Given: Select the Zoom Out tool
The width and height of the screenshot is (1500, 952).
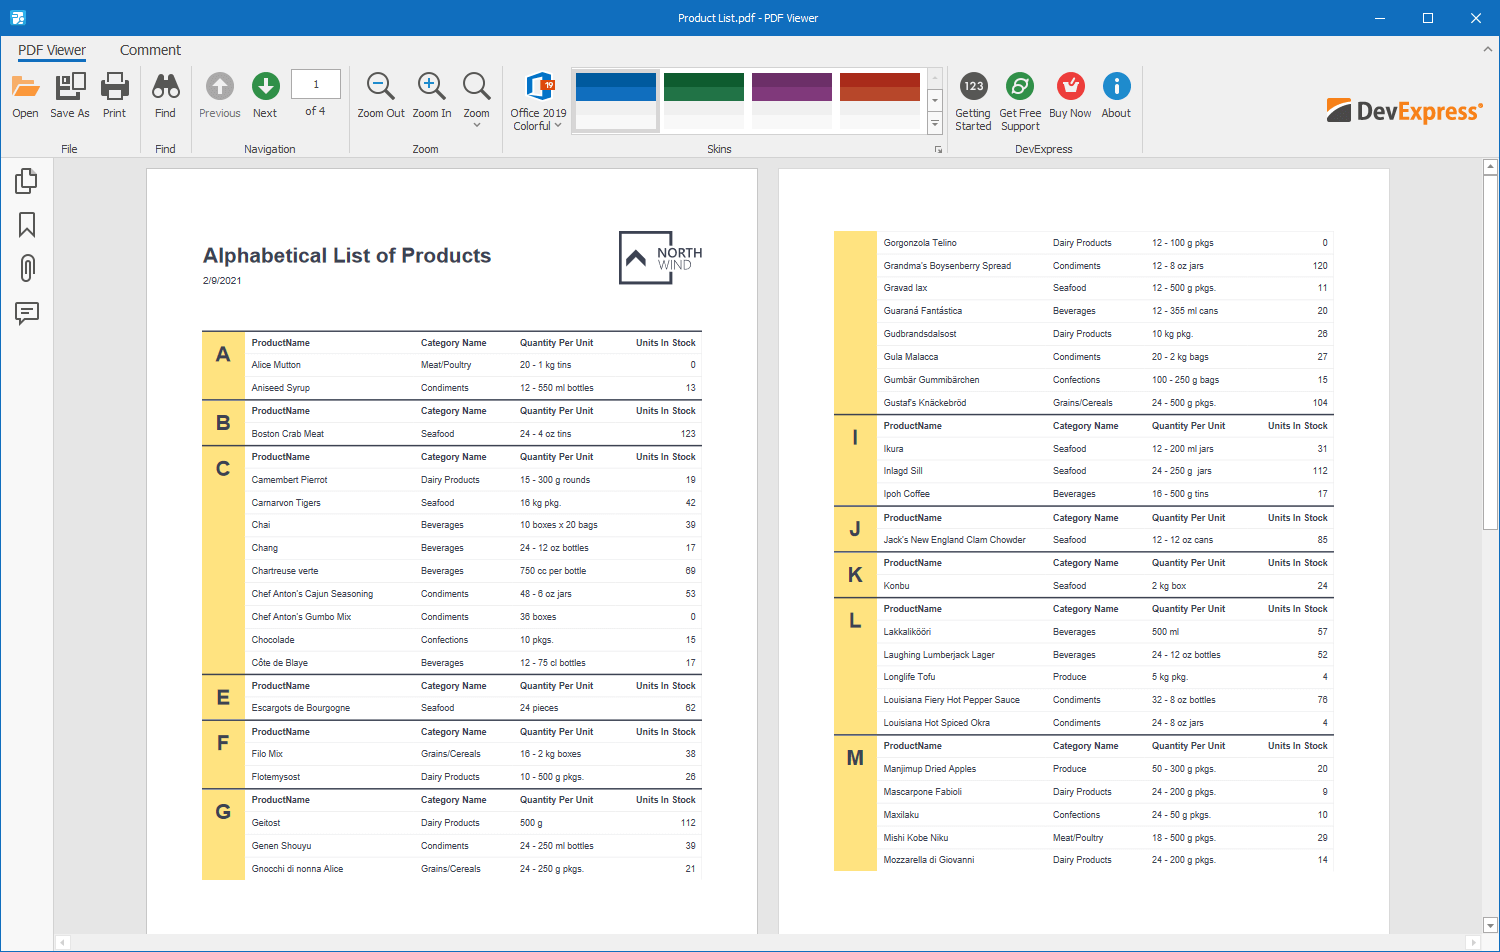Looking at the screenshot, I should click(x=380, y=95).
